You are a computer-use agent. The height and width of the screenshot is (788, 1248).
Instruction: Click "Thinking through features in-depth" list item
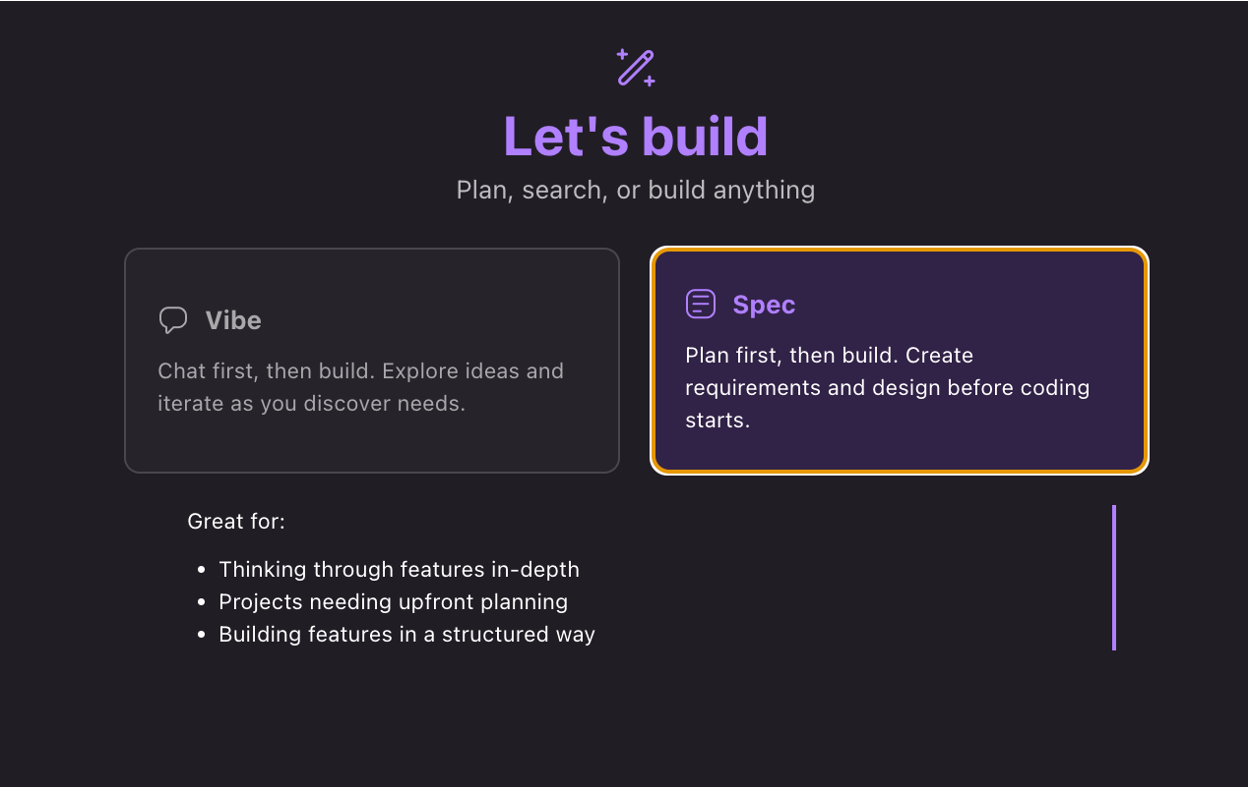click(x=399, y=569)
